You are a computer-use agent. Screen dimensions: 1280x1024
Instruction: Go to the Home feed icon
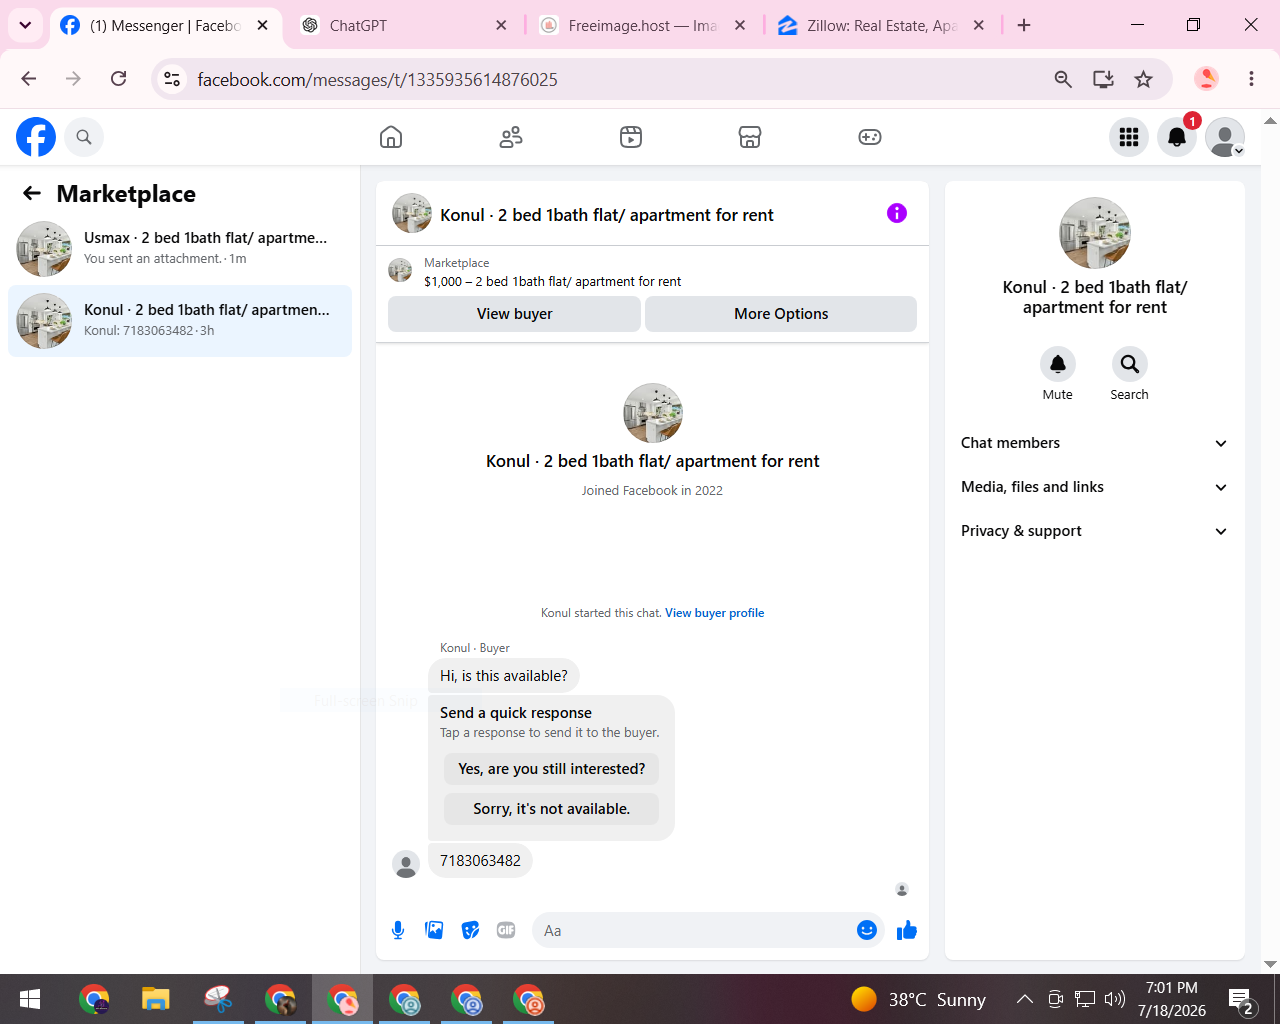coord(391,137)
